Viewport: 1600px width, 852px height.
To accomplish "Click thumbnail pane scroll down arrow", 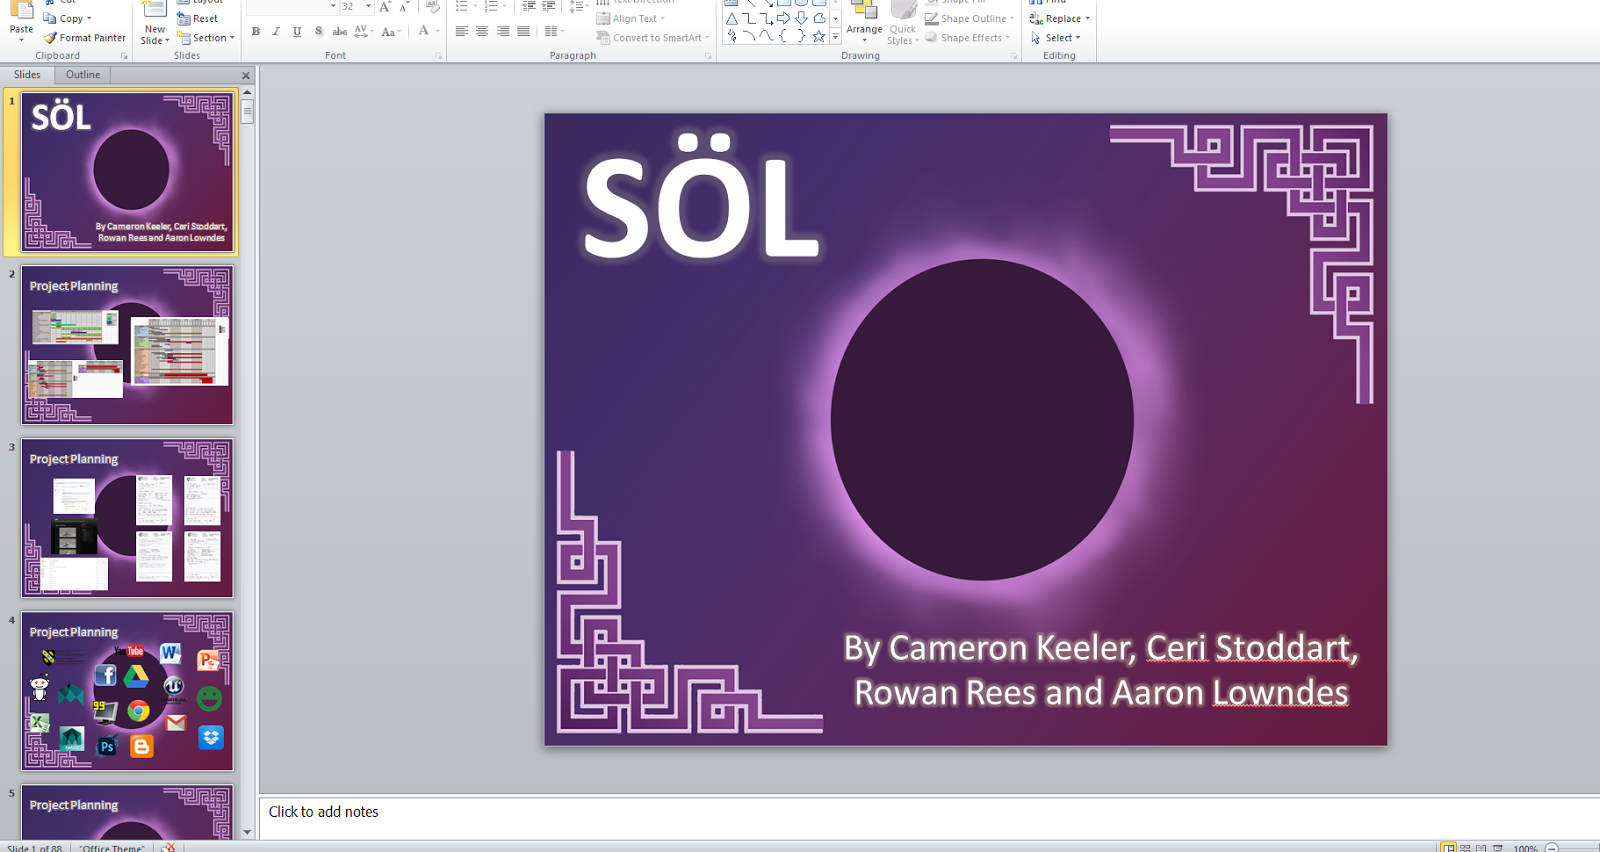I will [247, 832].
